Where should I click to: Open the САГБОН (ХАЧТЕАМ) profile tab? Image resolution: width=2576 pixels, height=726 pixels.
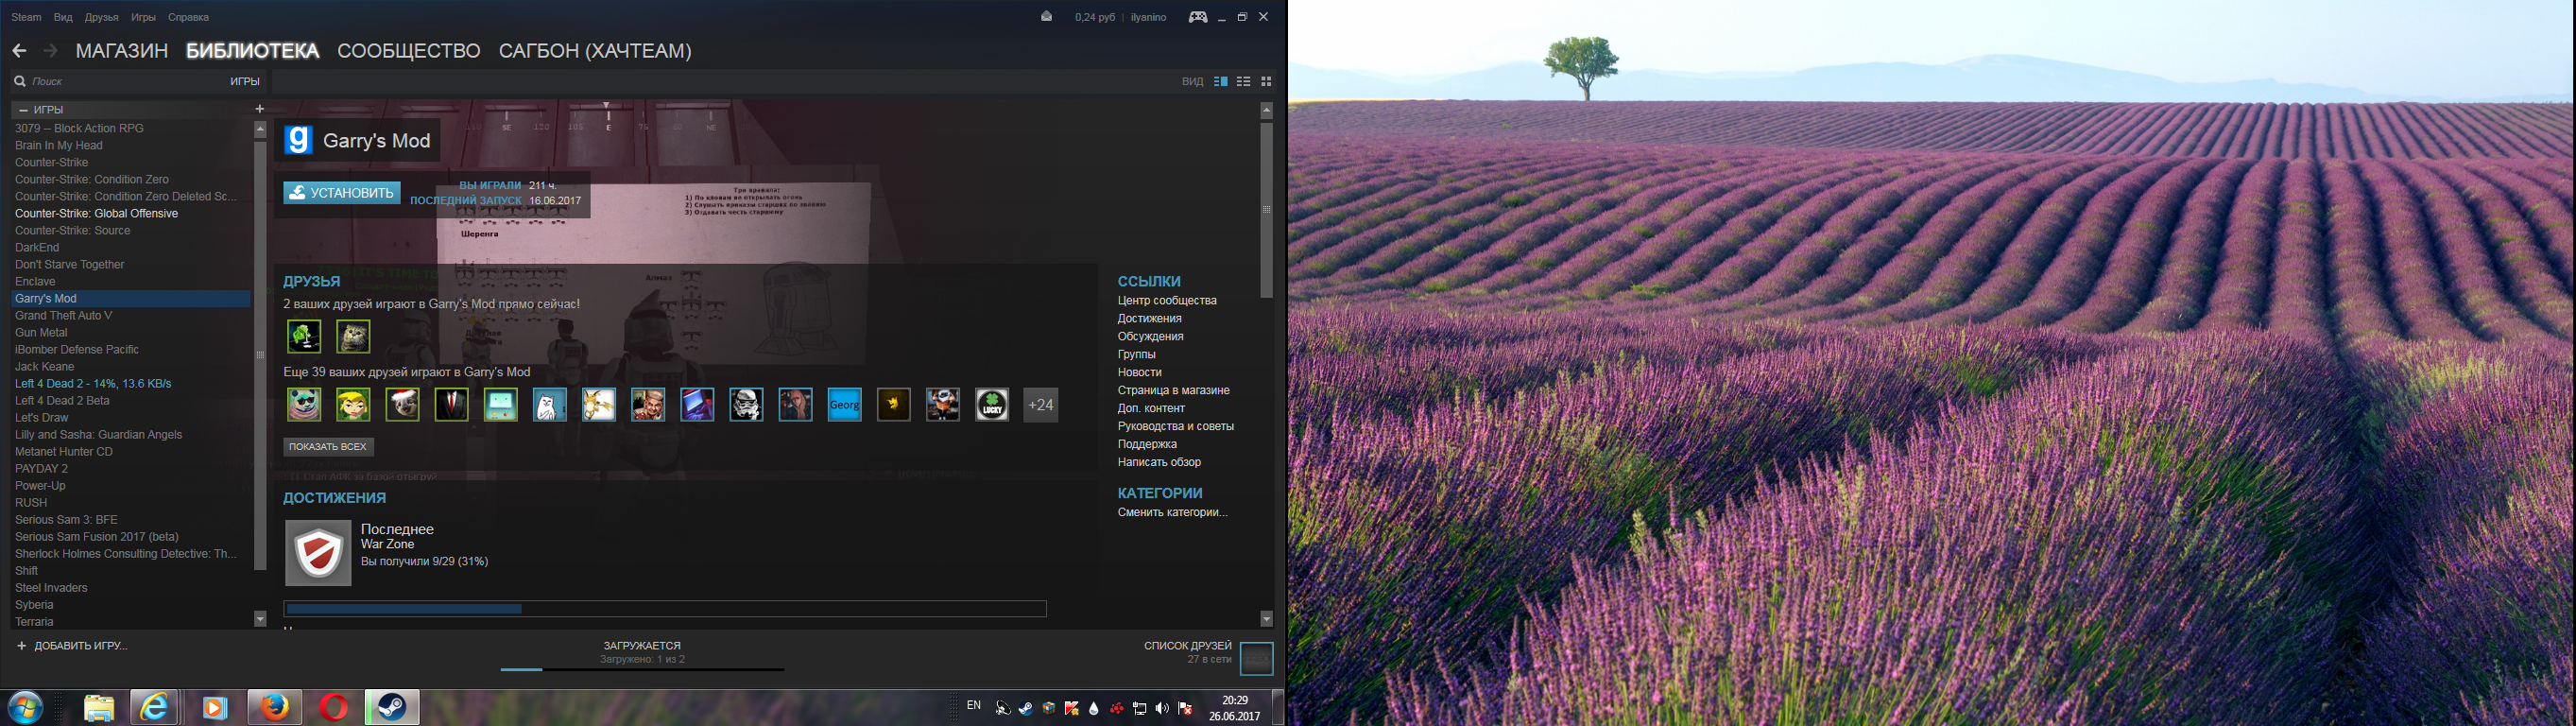[595, 51]
